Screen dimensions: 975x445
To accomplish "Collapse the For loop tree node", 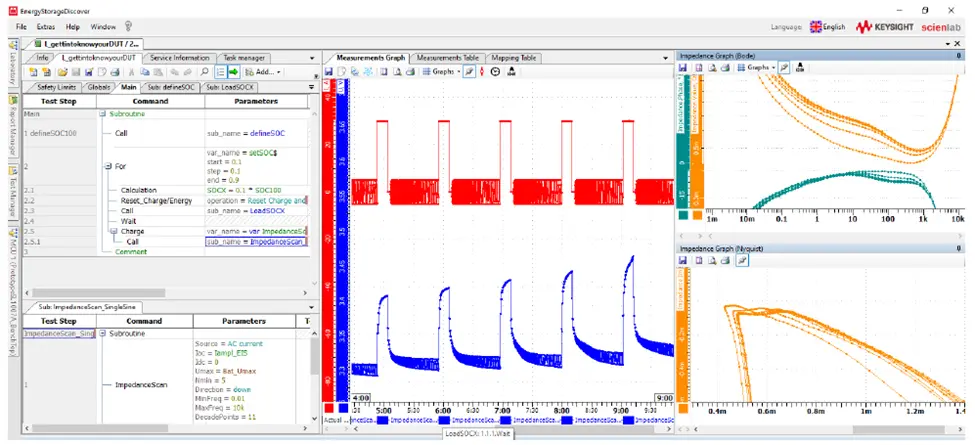I will pyautogui.click(x=108, y=166).
